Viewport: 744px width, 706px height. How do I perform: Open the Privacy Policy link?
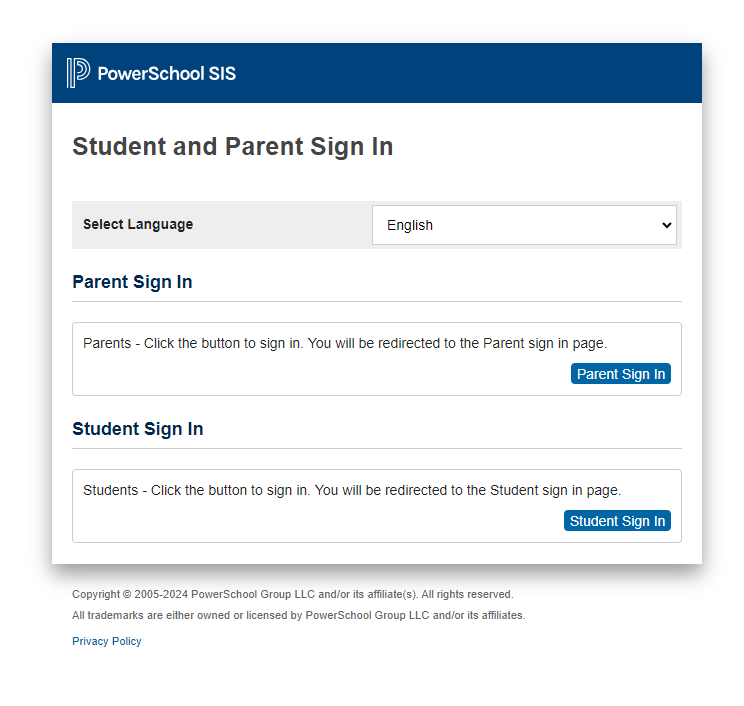(107, 641)
